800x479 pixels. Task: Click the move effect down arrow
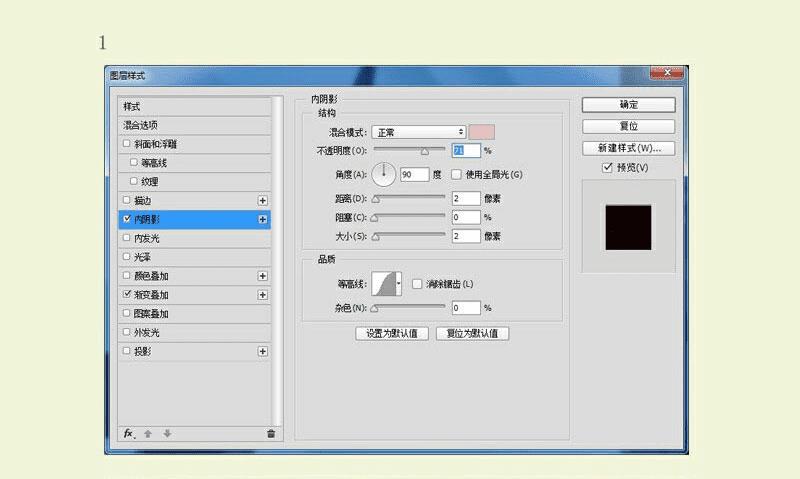point(167,434)
